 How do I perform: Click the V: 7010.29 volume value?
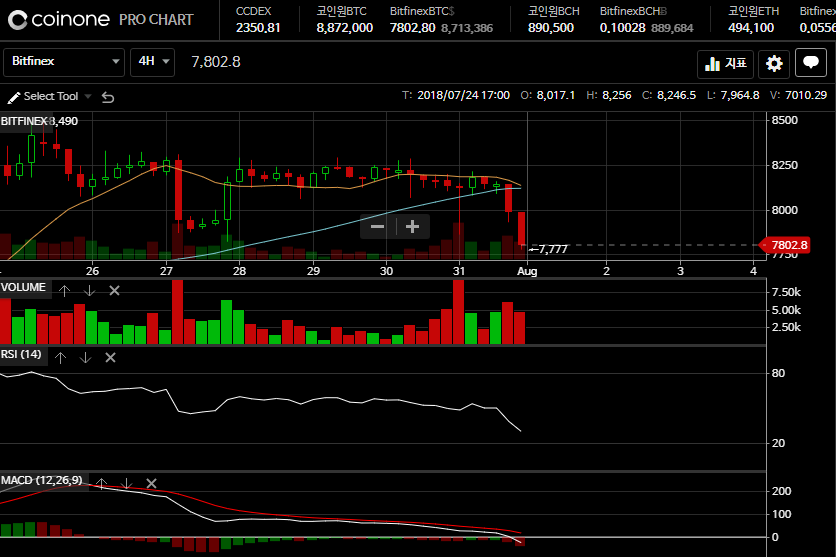point(799,95)
